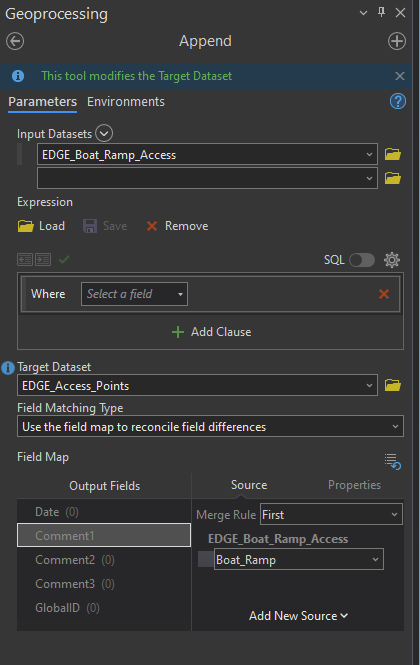Open the Select a field dropdown

[x=134, y=294]
